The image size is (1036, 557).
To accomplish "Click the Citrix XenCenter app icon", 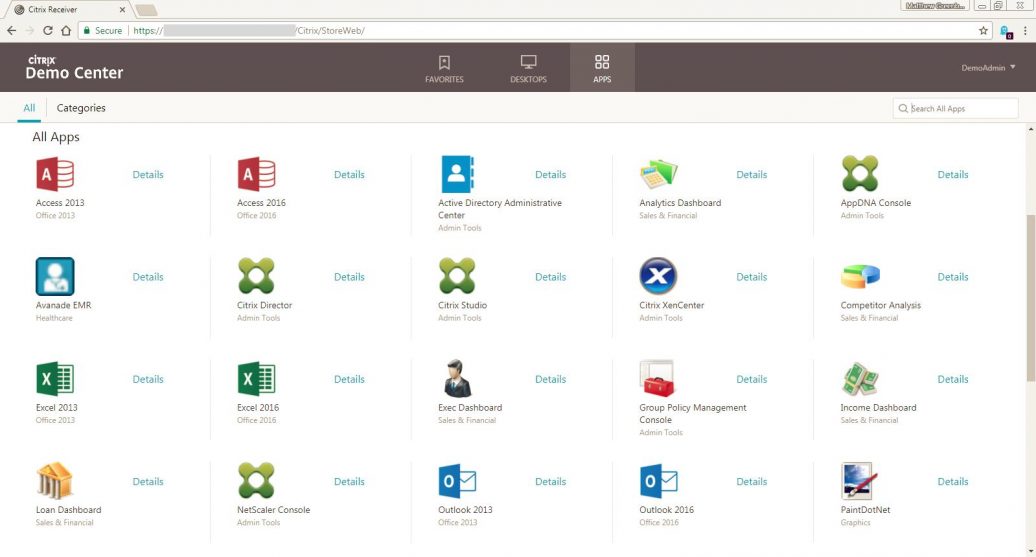I will coord(658,277).
